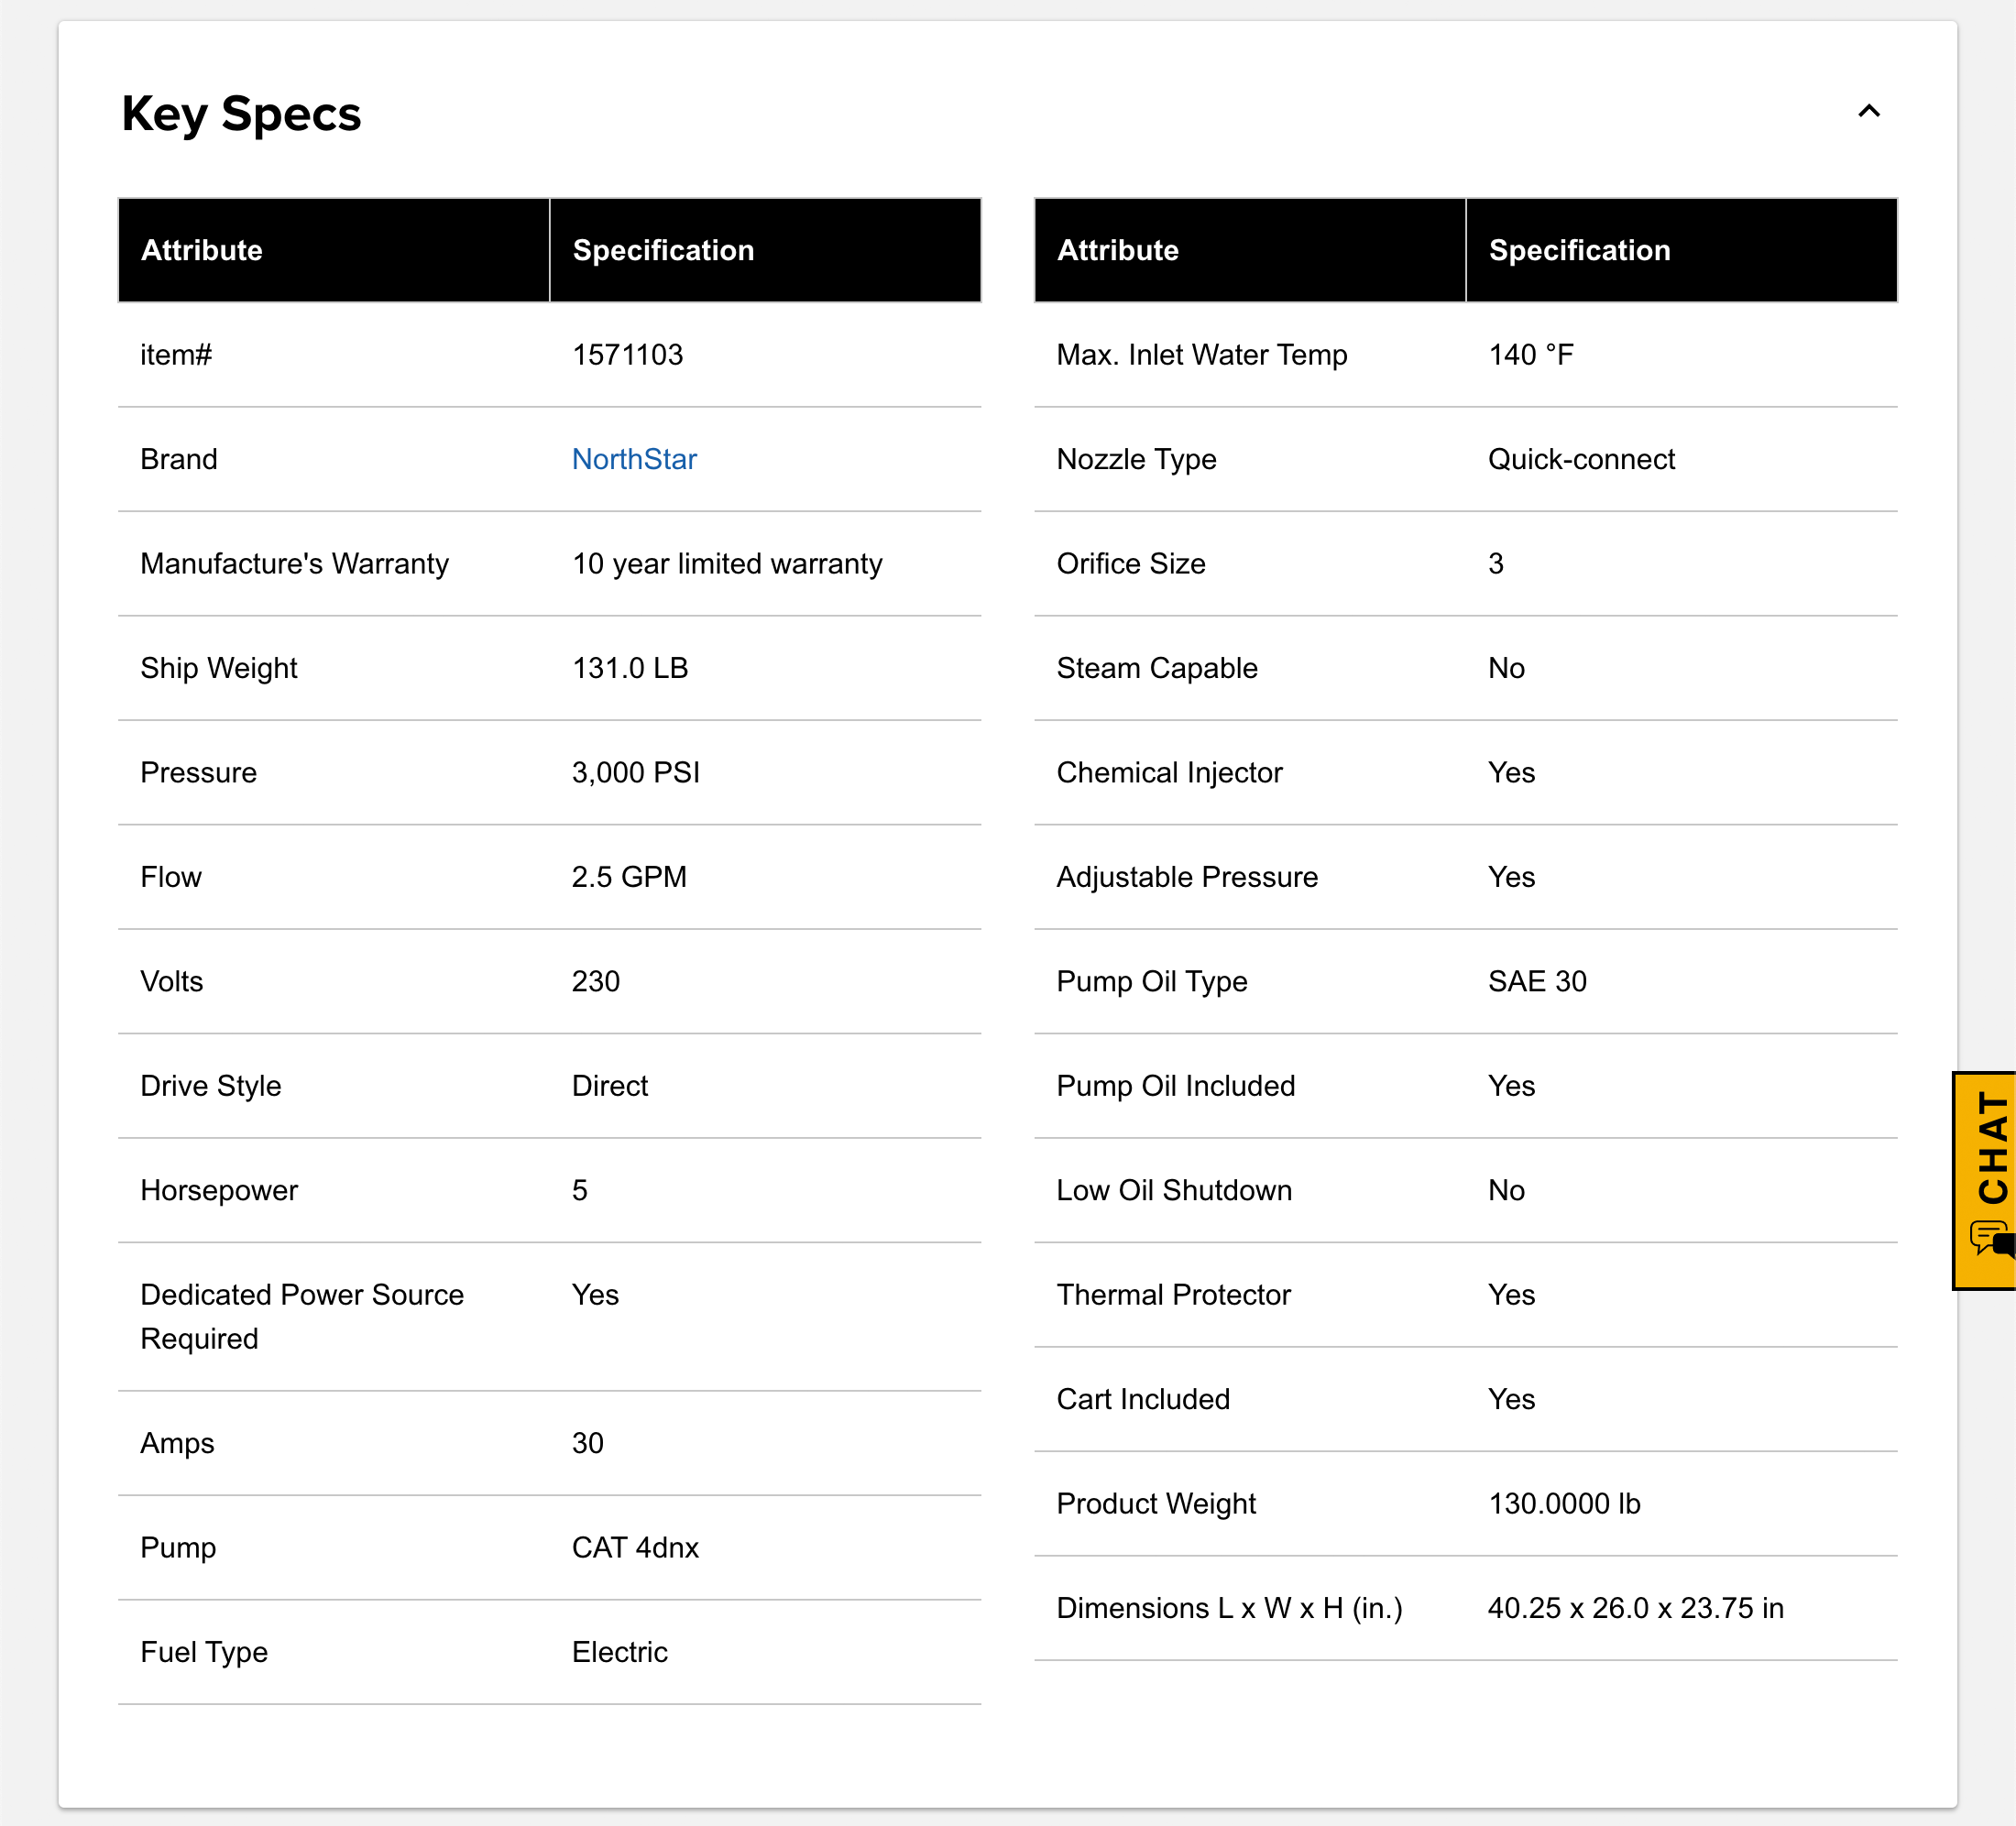Click the Dedicated Power Source Required label
This screenshot has width=2016, height=1826.
302,1316
